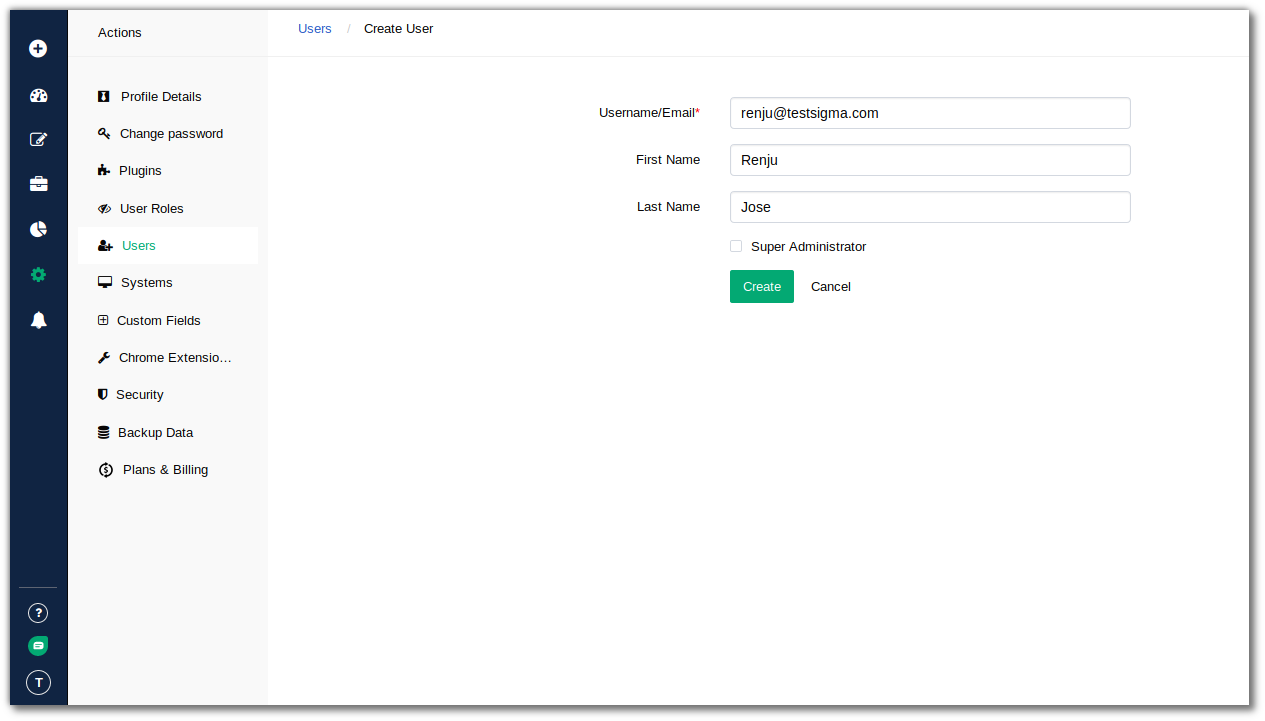Click the puzzle piece Plugins icon
1265x721 pixels.
click(x=103, y=171)
